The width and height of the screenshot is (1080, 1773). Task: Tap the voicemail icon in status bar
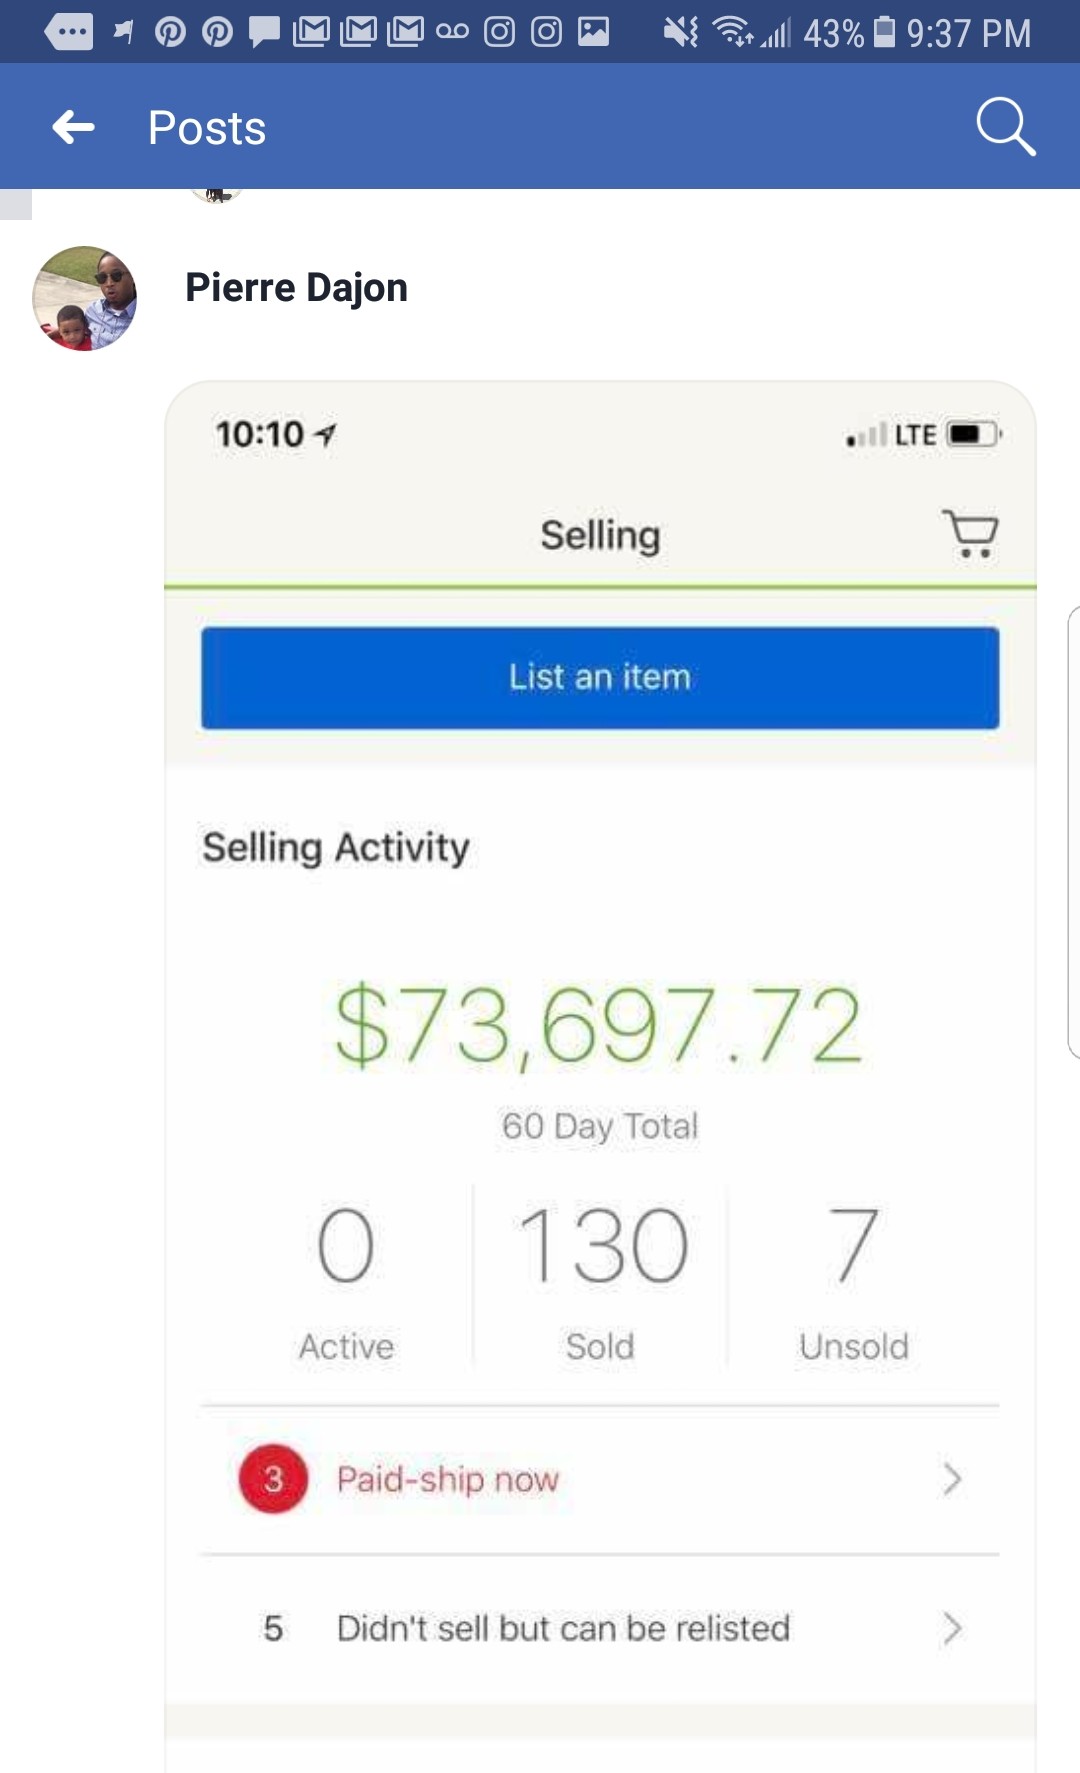[x=452, y=32]
